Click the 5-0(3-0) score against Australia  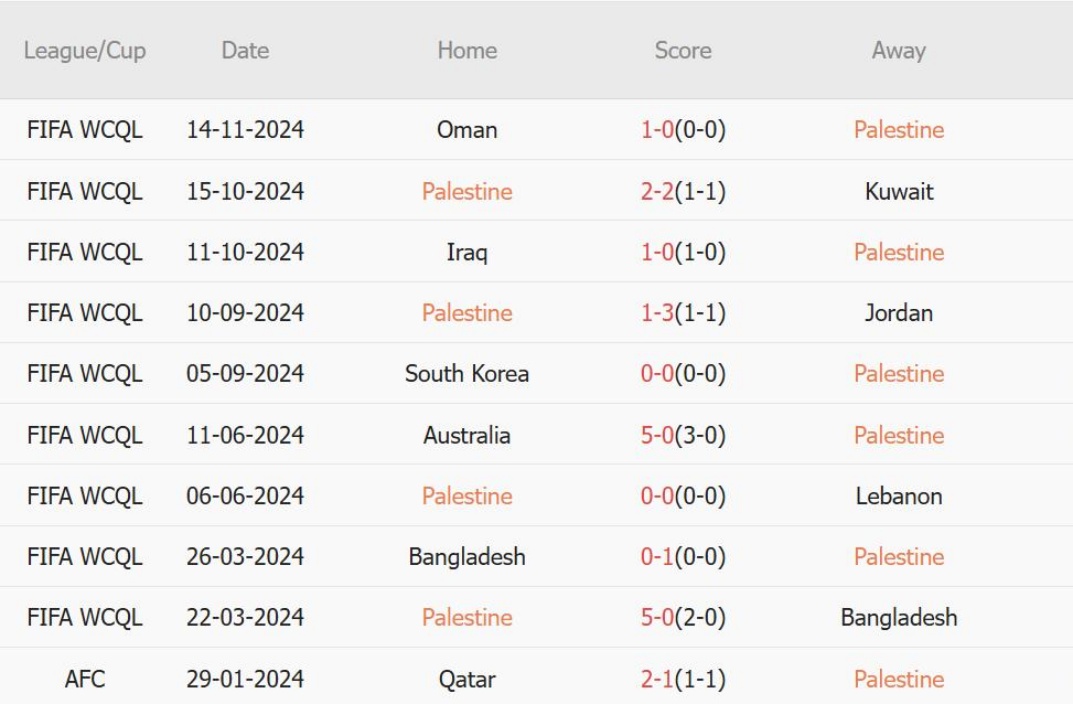point(683,435)
